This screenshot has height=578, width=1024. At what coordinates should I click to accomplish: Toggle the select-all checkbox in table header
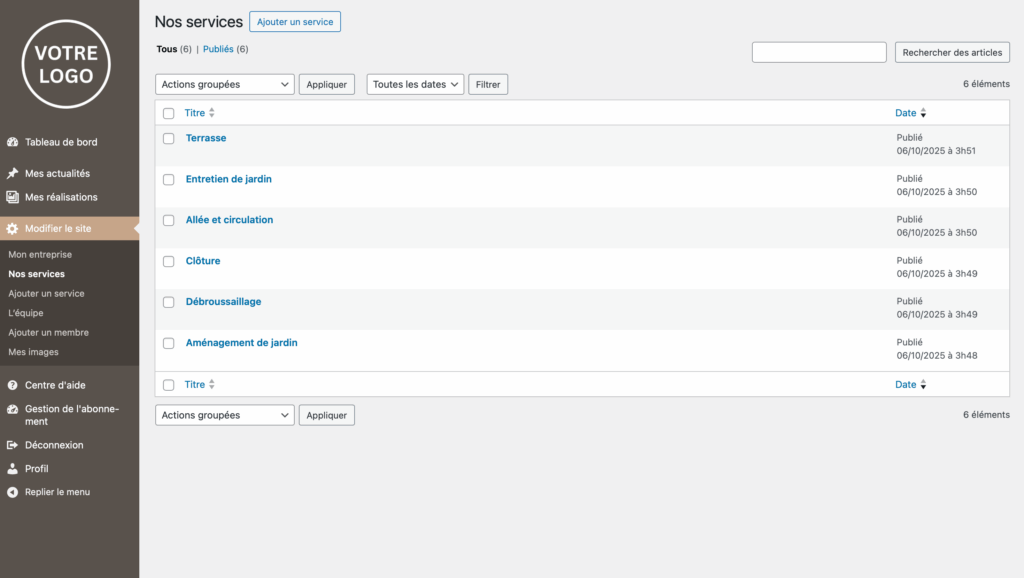pos(169,114)
